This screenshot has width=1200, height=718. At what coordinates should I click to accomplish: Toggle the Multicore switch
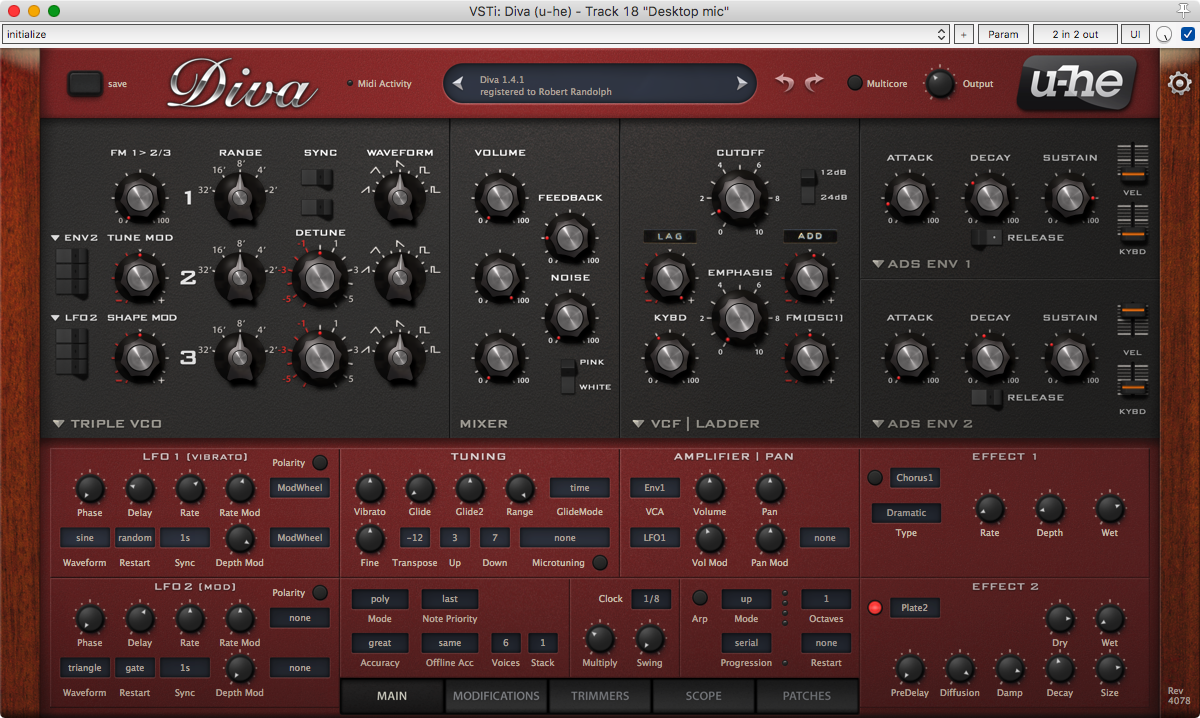pyautogui.click(x=855, y=83)
